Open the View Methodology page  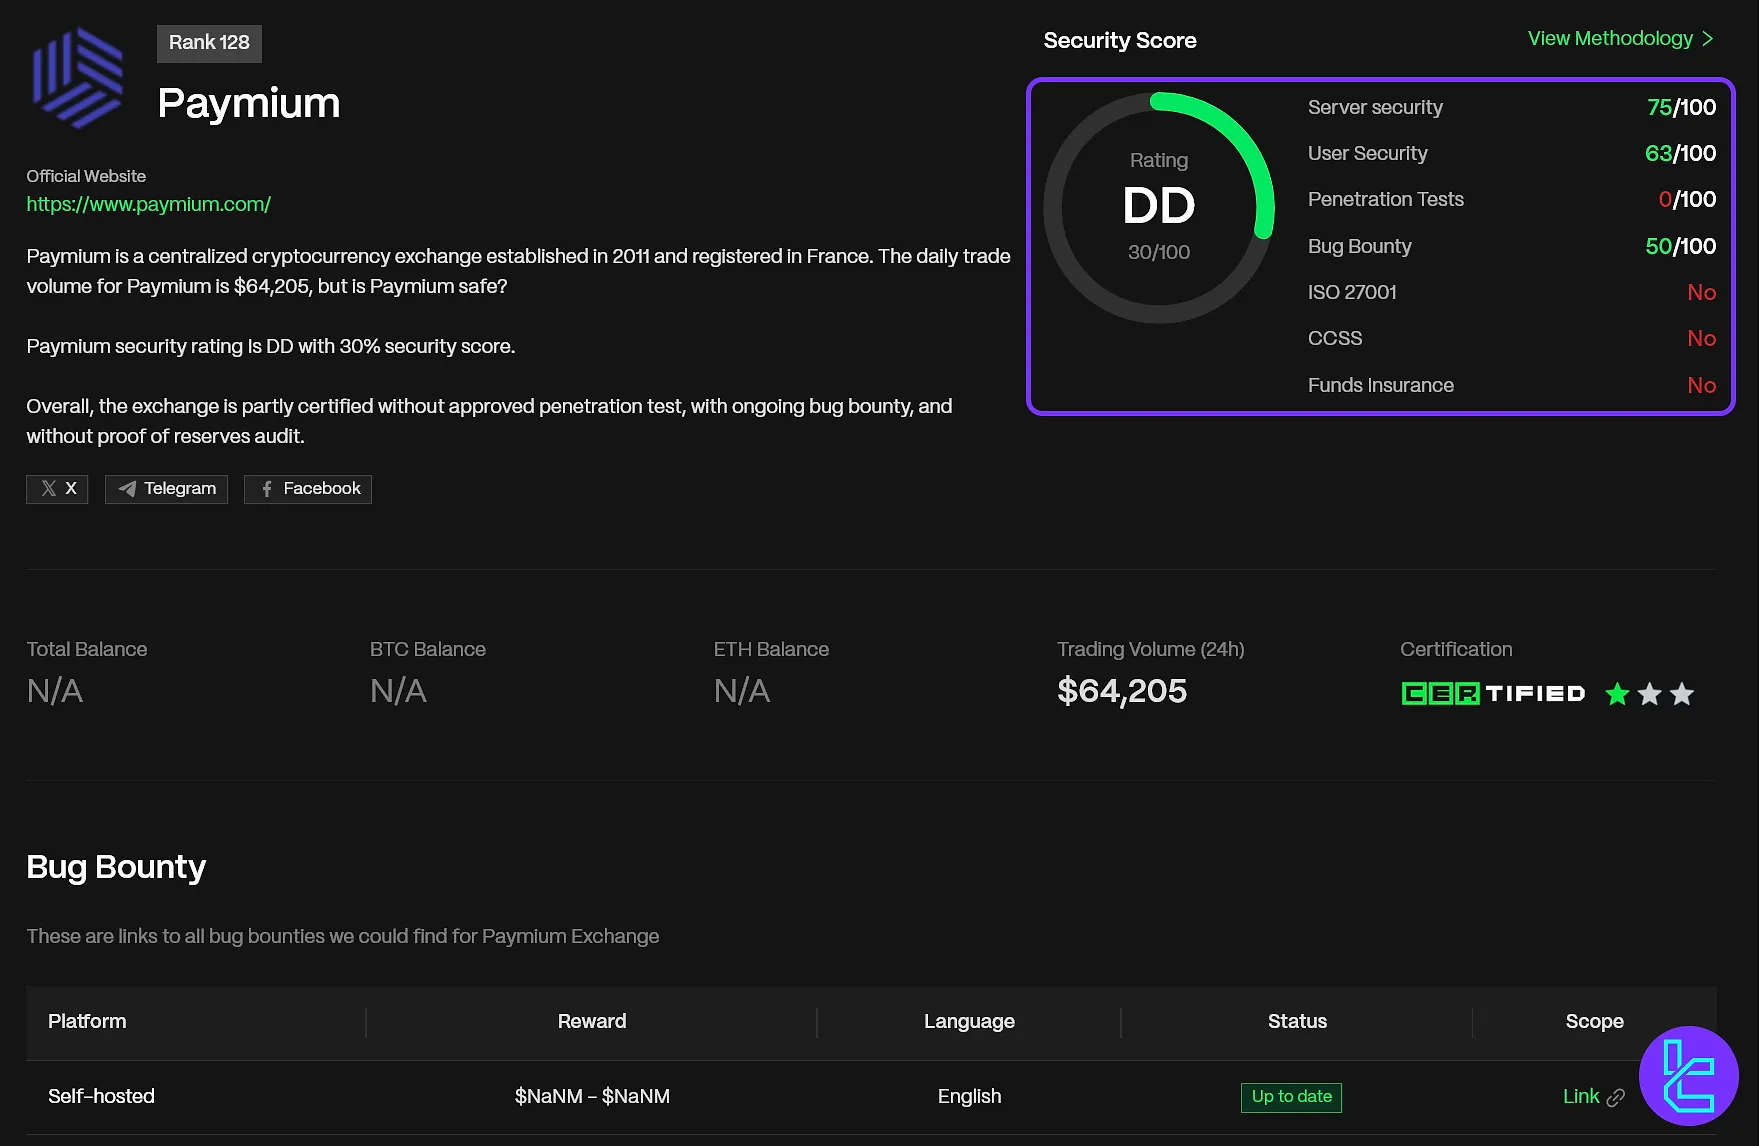1613,38
